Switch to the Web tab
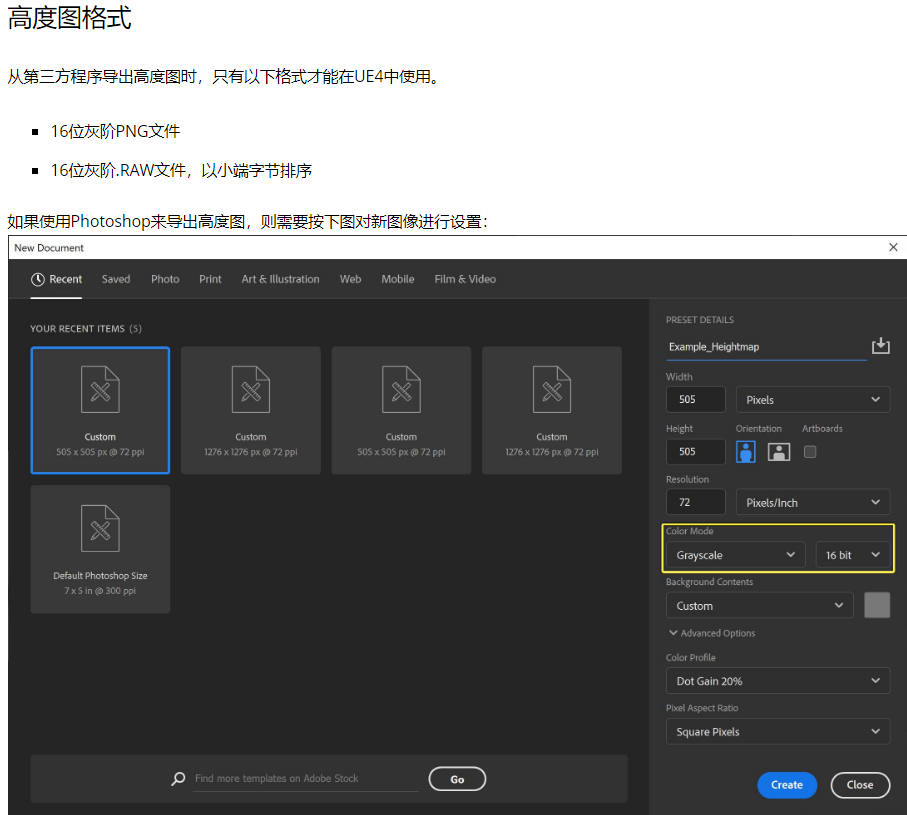The width and height of the screenshot is (907, 815). pyautogui.click(x=350, y=279)
